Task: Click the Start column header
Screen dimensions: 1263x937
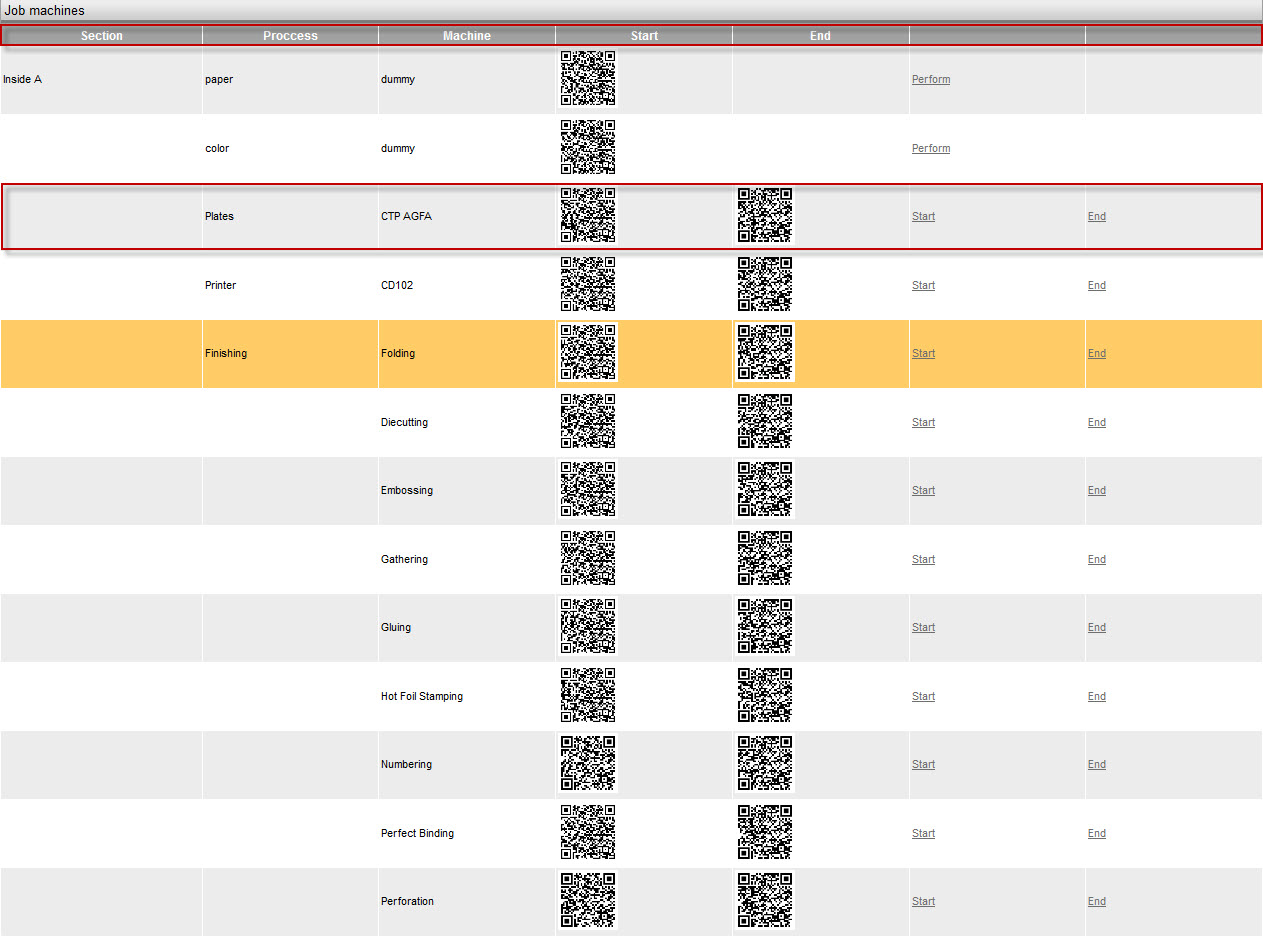Action: click(x=644, y=36)
